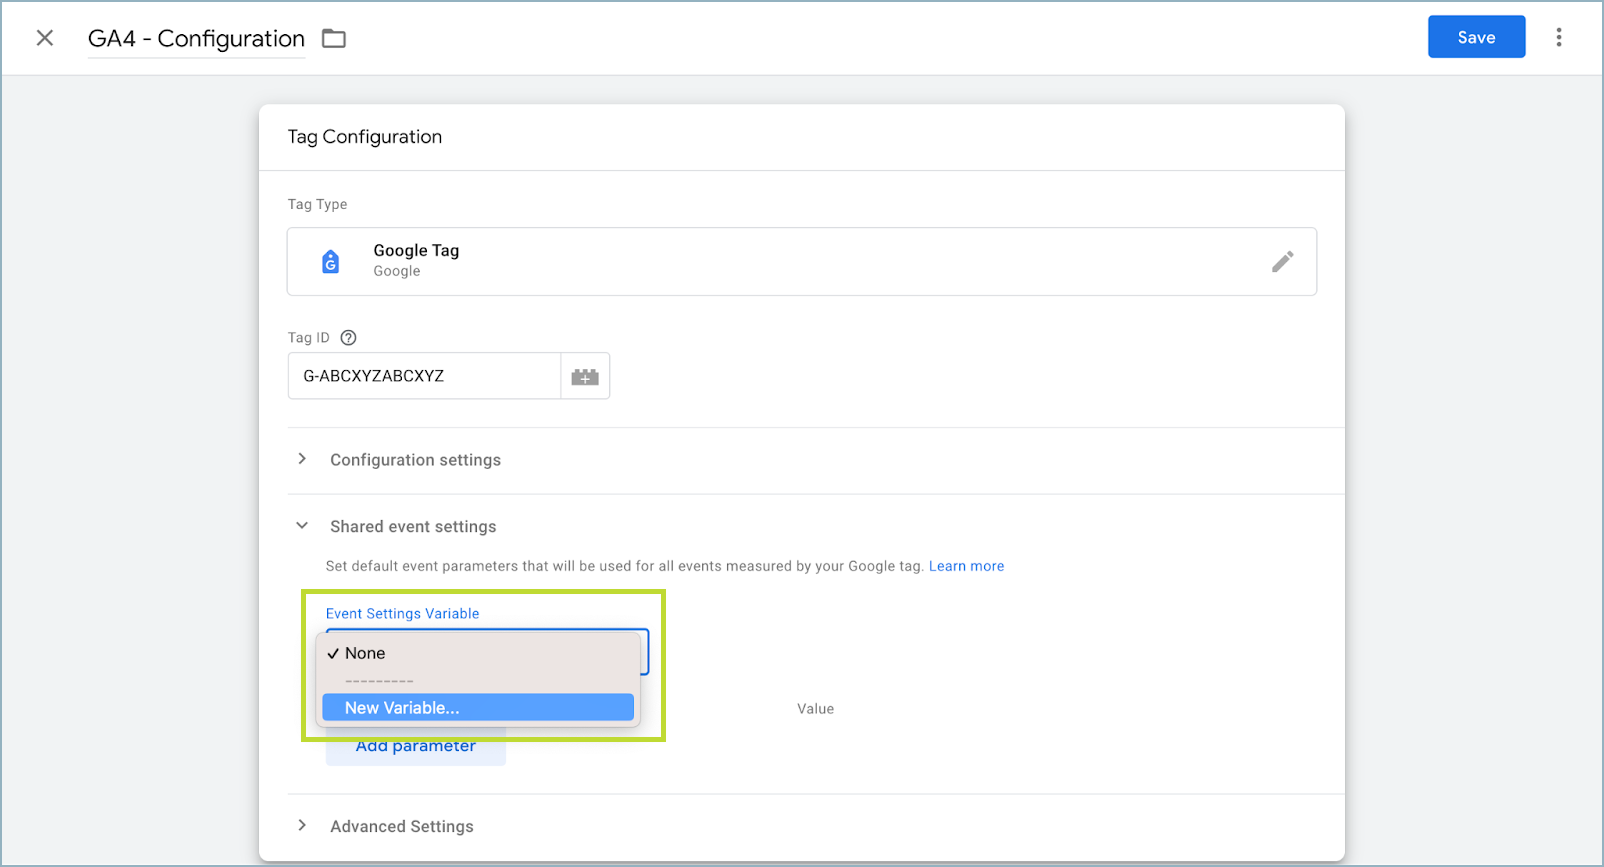
Task: Open the three-dot more options menu
Action: 1559,38
